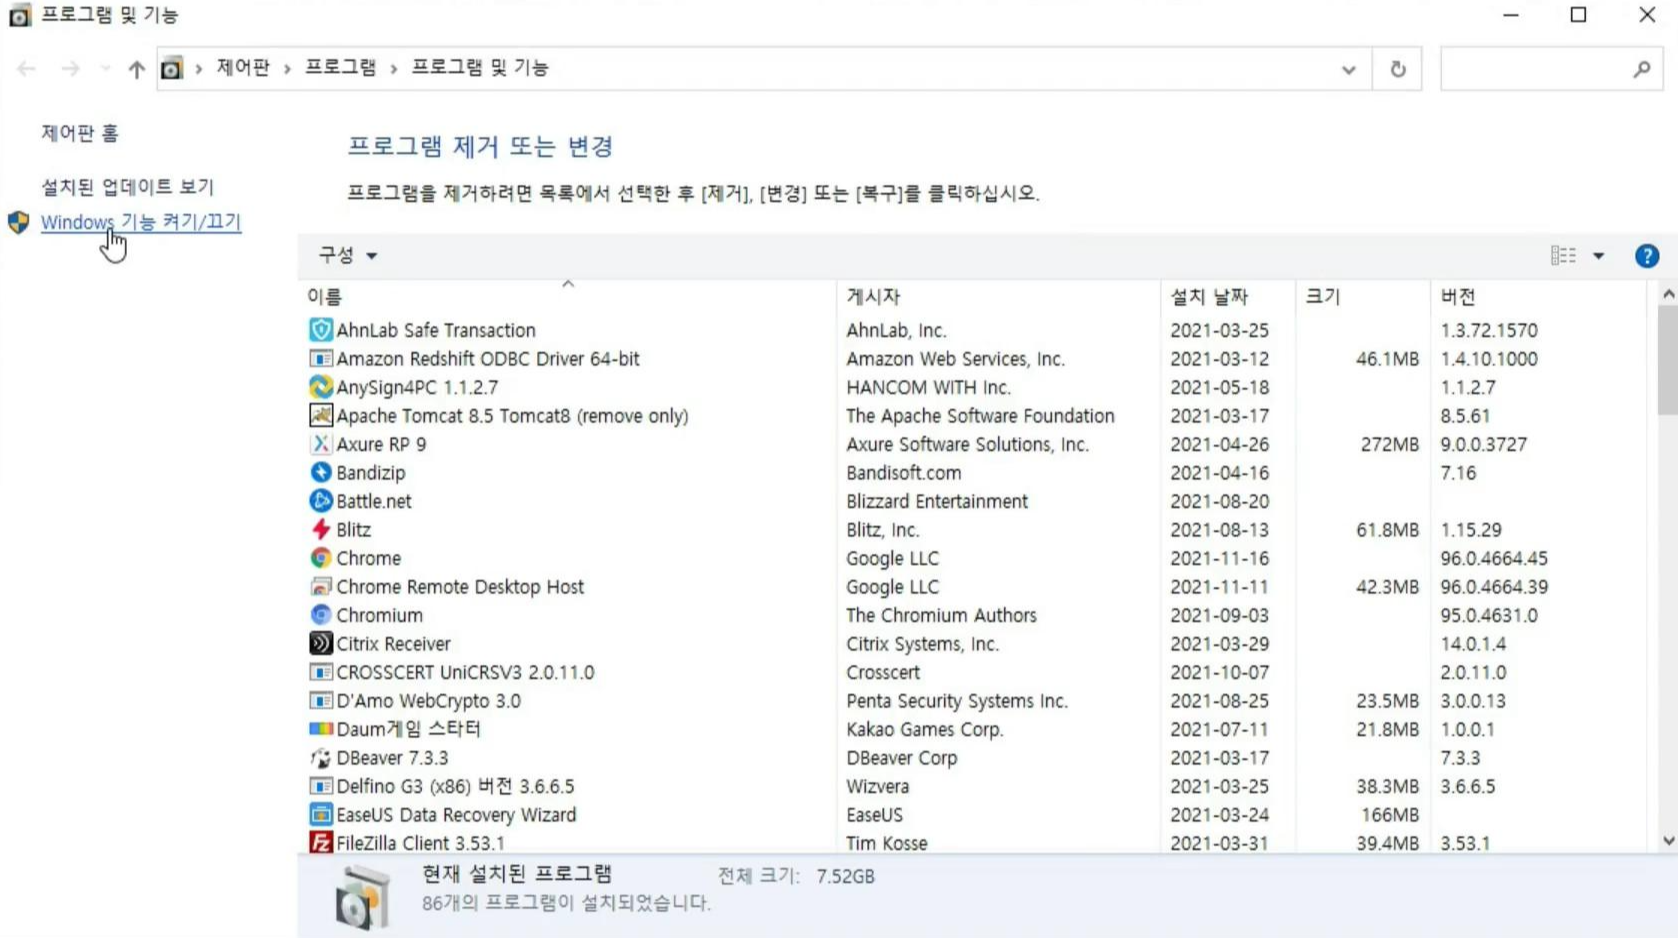
Task: Click the vertical scrollbar thumb
Action: [x=1667, y=360]
